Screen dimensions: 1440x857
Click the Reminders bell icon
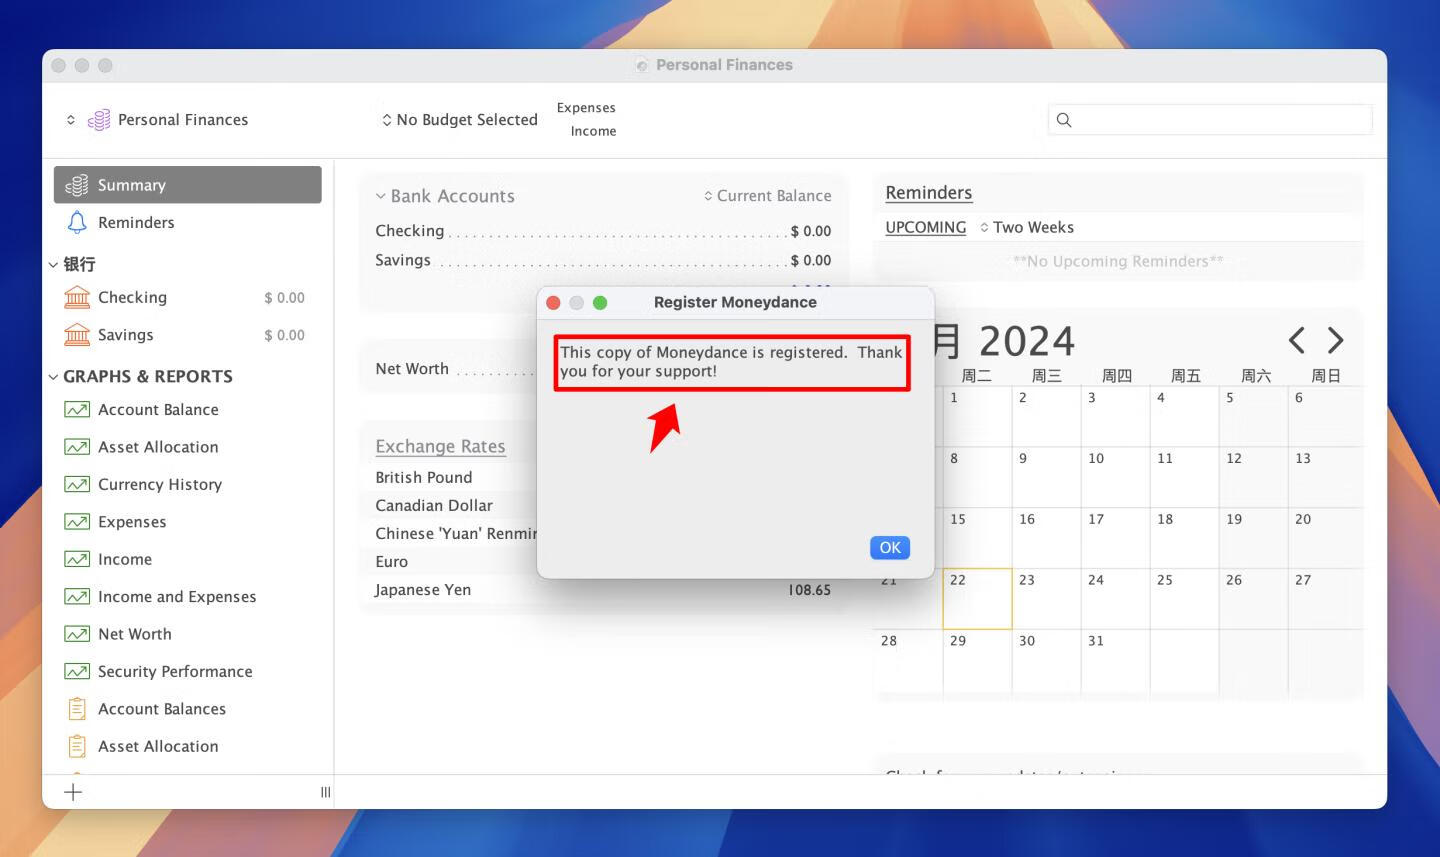pos(77,222)
